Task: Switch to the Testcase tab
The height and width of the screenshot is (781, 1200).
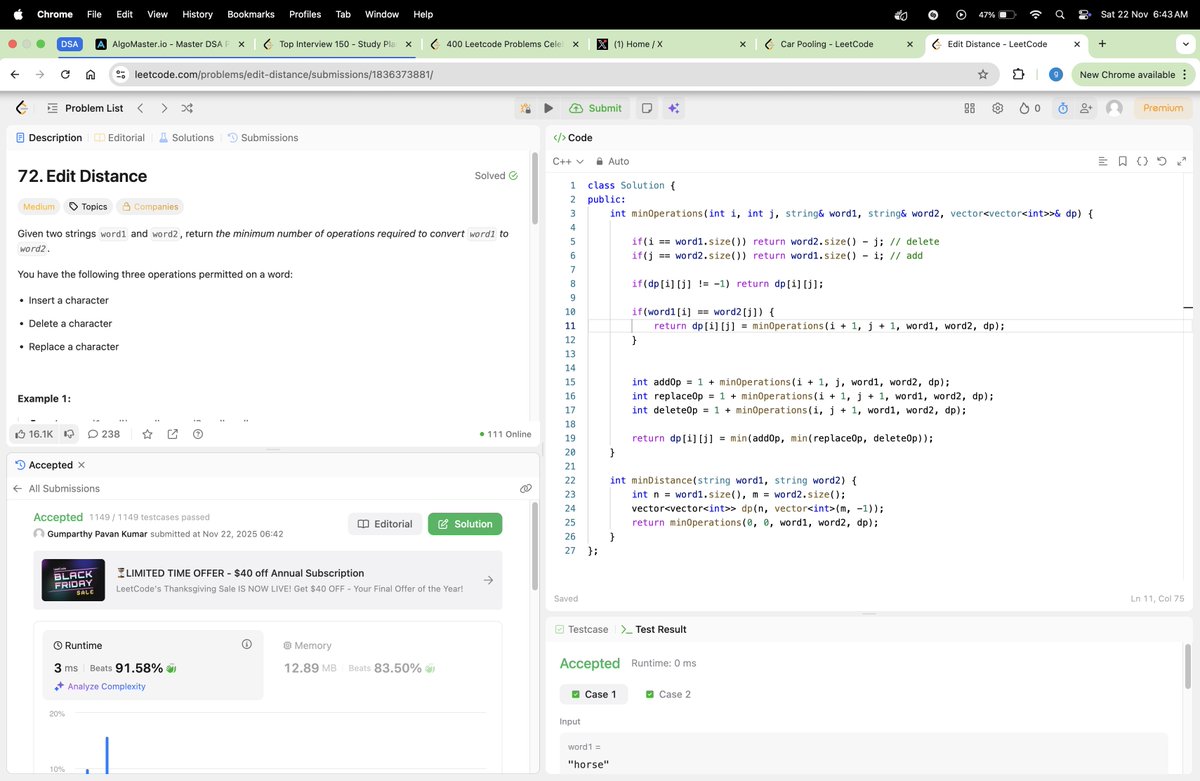Action: (581, 629)
